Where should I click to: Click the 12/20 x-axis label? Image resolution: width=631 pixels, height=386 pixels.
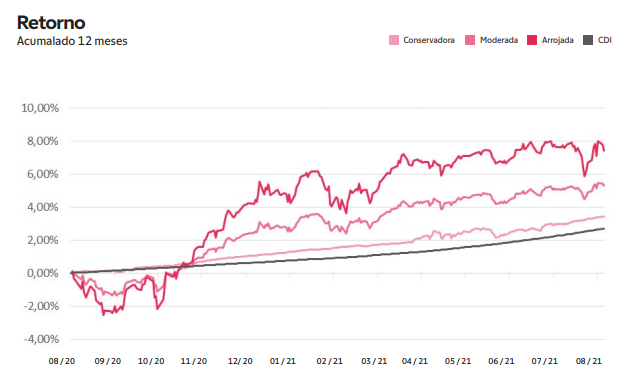coord(240,361)
